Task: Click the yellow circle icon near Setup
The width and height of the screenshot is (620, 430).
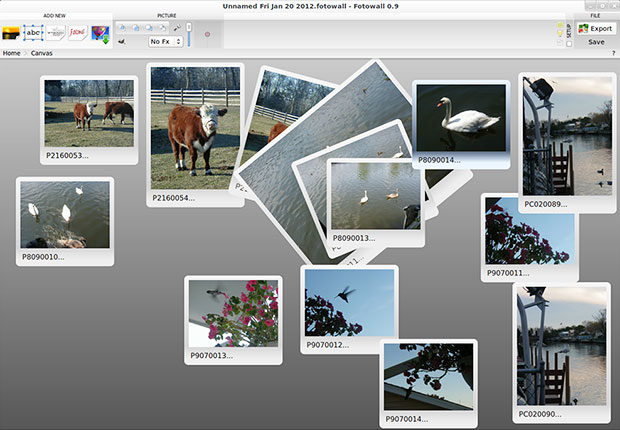Action: pyautogui.click(x=560, y=25)
